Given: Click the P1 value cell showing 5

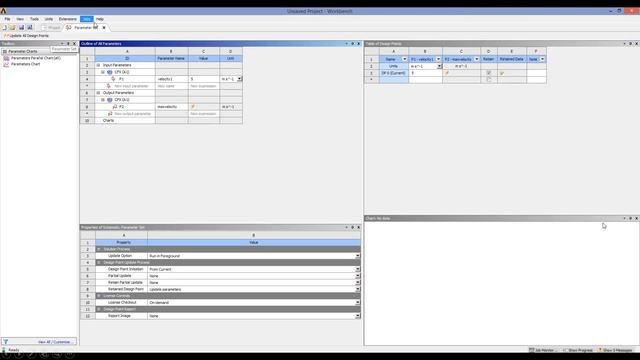Looking at the screenshot, I should tap(204, 79).
